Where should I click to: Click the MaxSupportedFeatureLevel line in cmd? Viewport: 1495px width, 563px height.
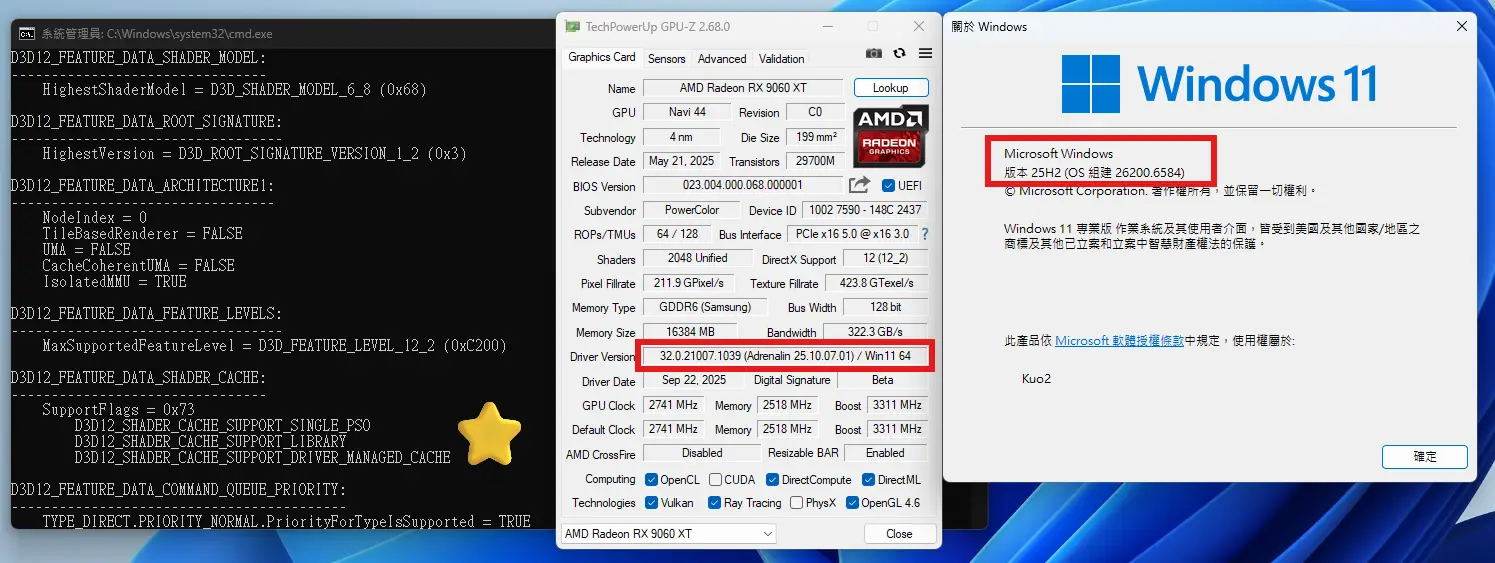coord(274,346)
